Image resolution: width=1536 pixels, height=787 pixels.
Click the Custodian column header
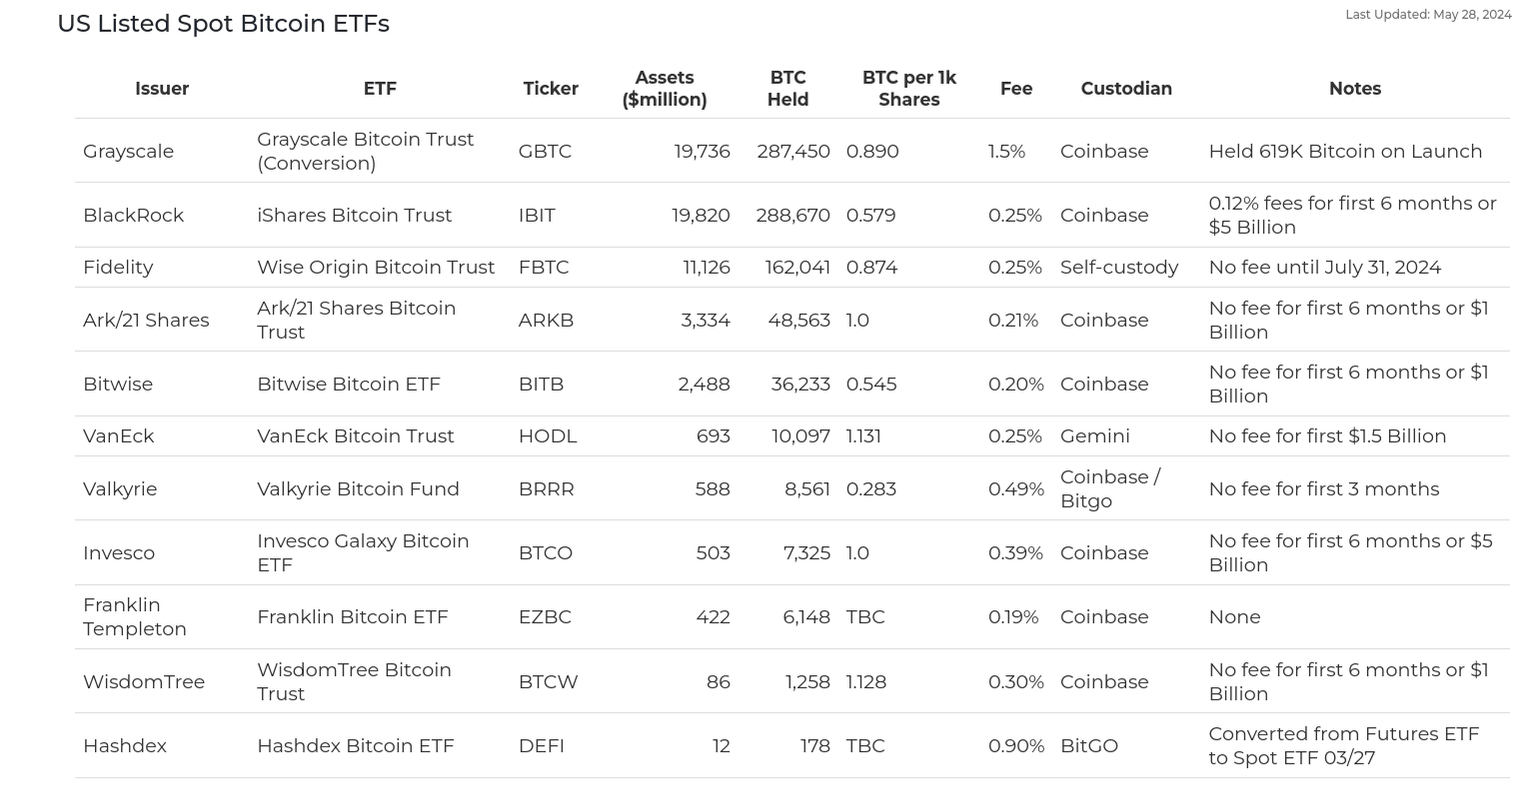(x=1126, y=88)
